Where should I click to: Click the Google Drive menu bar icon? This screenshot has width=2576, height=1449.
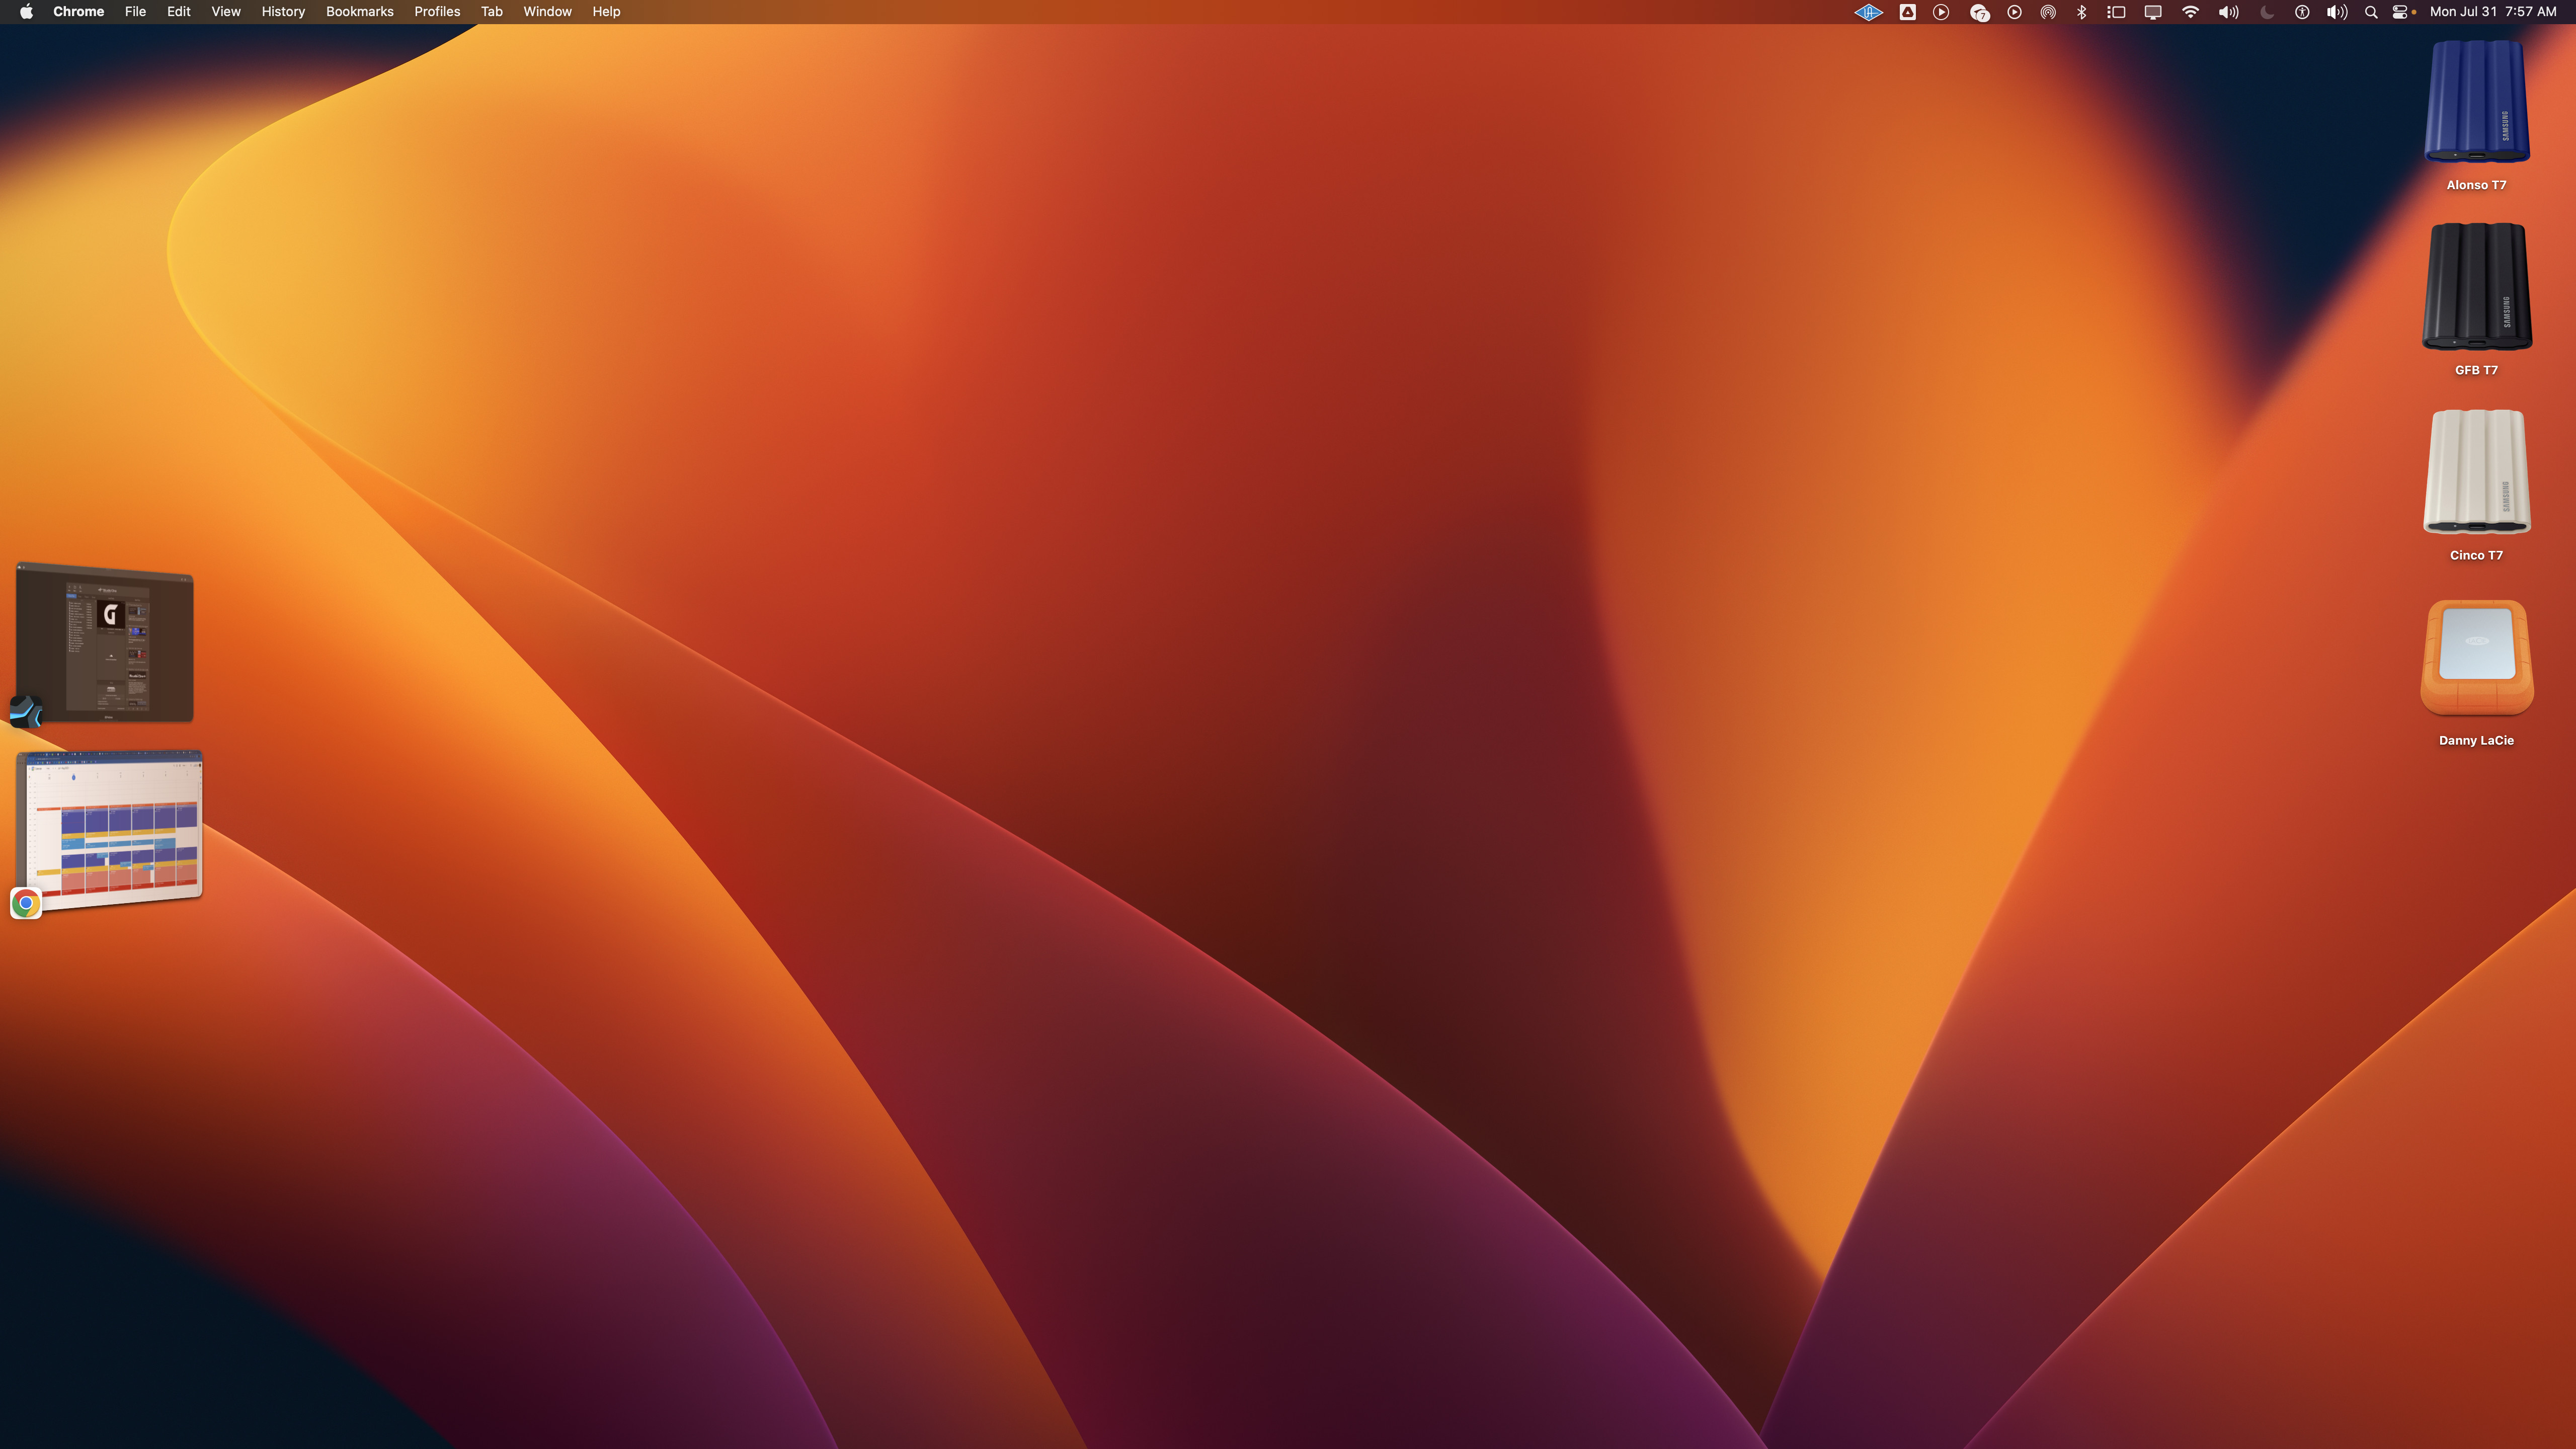click(1908, 12)
